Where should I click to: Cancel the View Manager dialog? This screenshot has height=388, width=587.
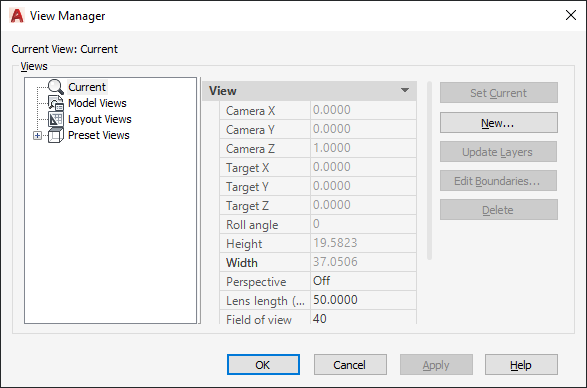pyautogui.click(x=350, y=365)
